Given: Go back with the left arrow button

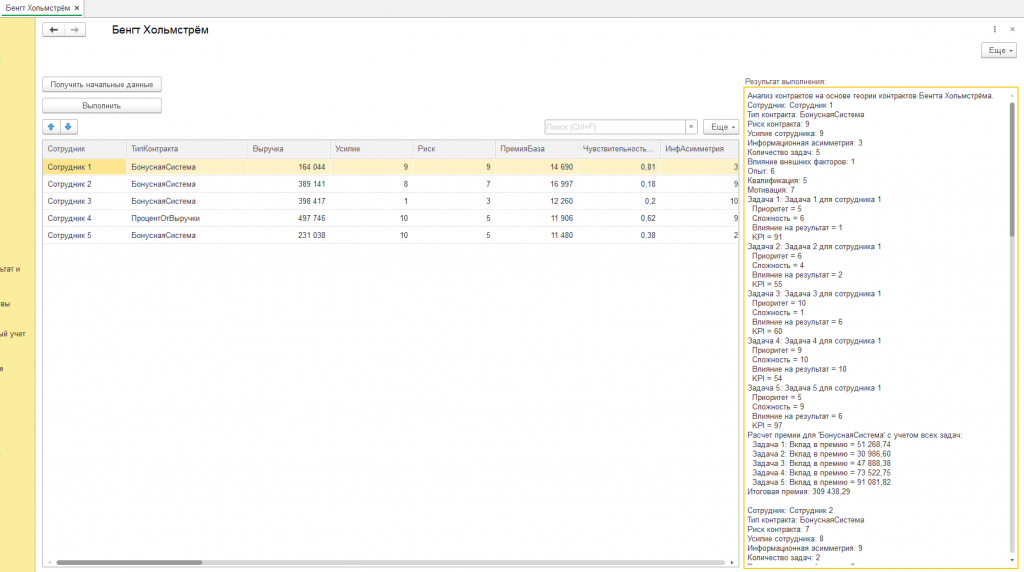Looking at the screenshot, I should point(54,30).
